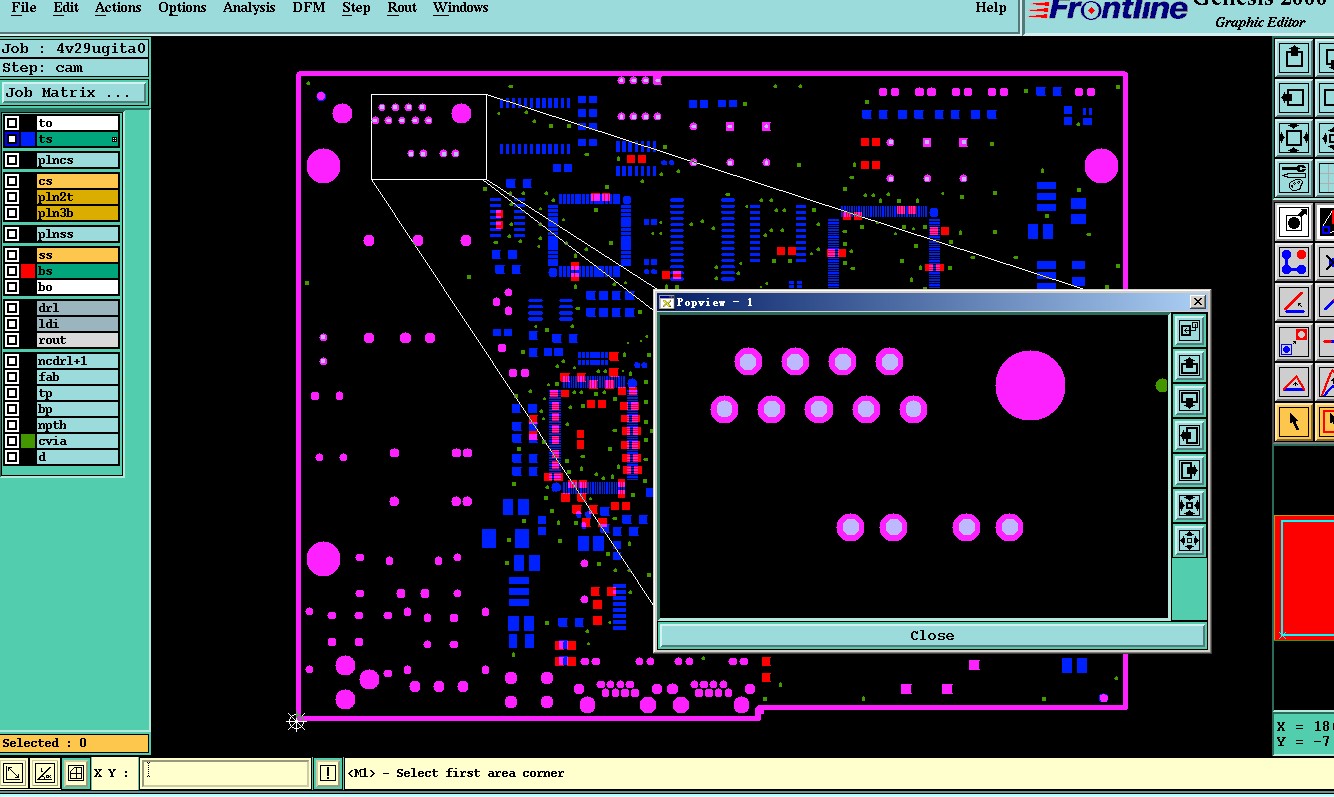The height and width of the screenshot is (797, 1334).
Task: Select the 'rout' layer name
Action: pyautogui.click(x=77, y=341)
